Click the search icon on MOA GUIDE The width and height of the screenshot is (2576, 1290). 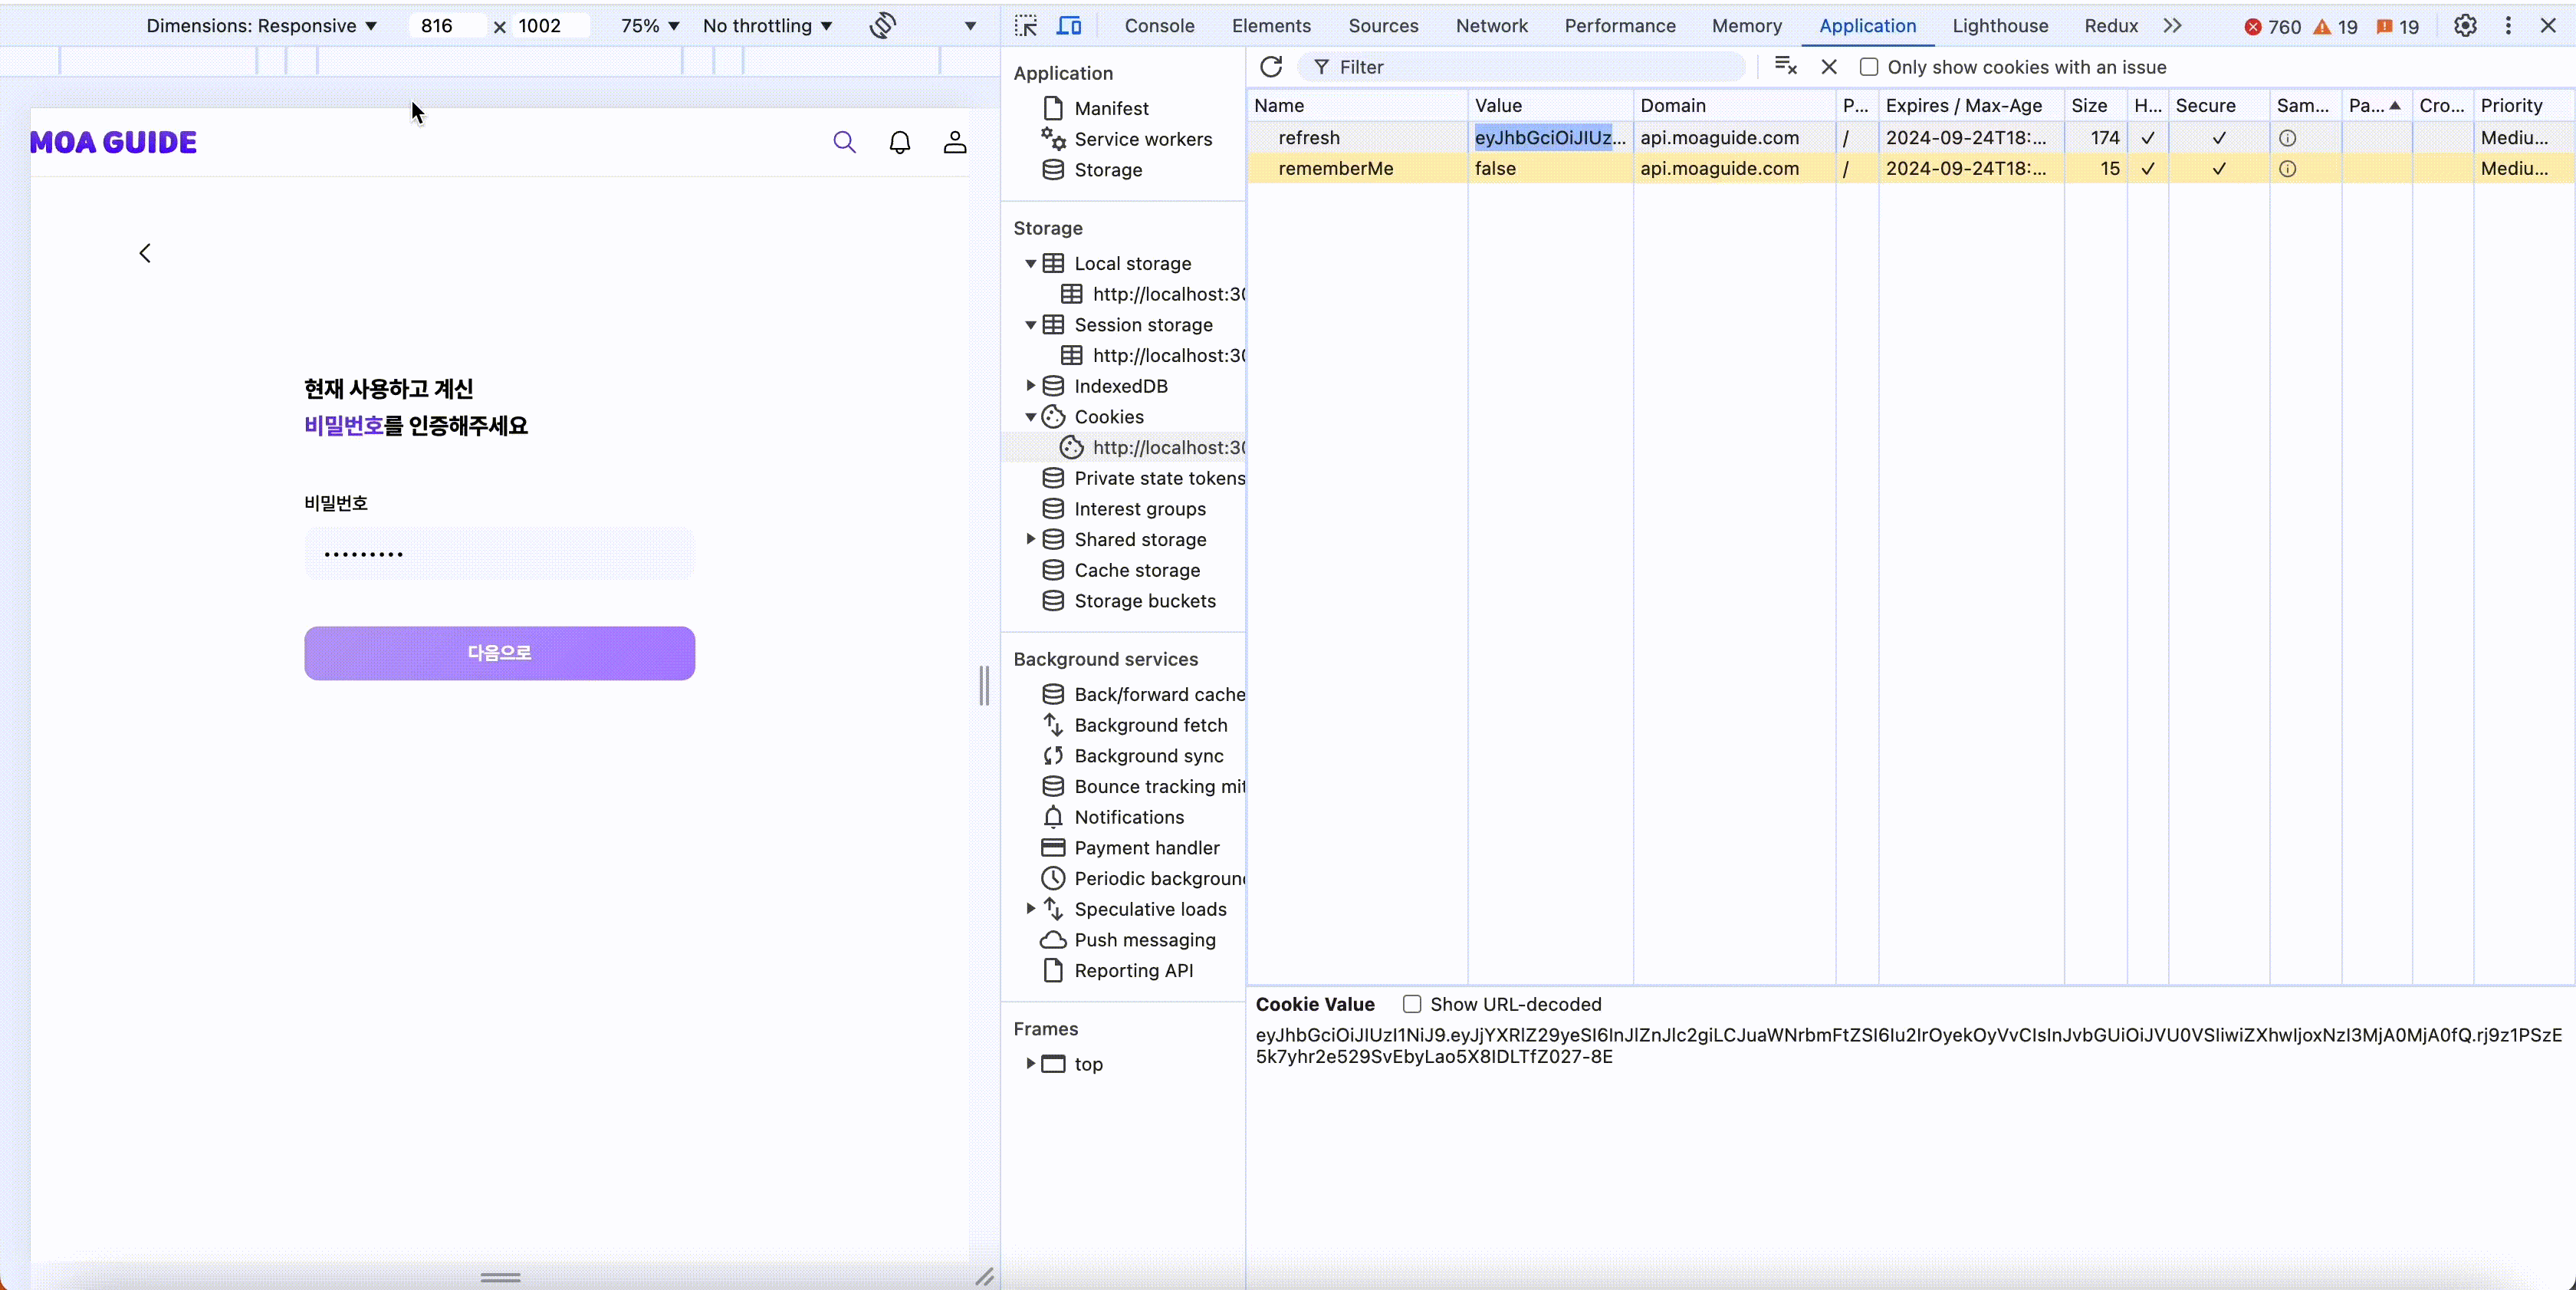click(844, 142)
